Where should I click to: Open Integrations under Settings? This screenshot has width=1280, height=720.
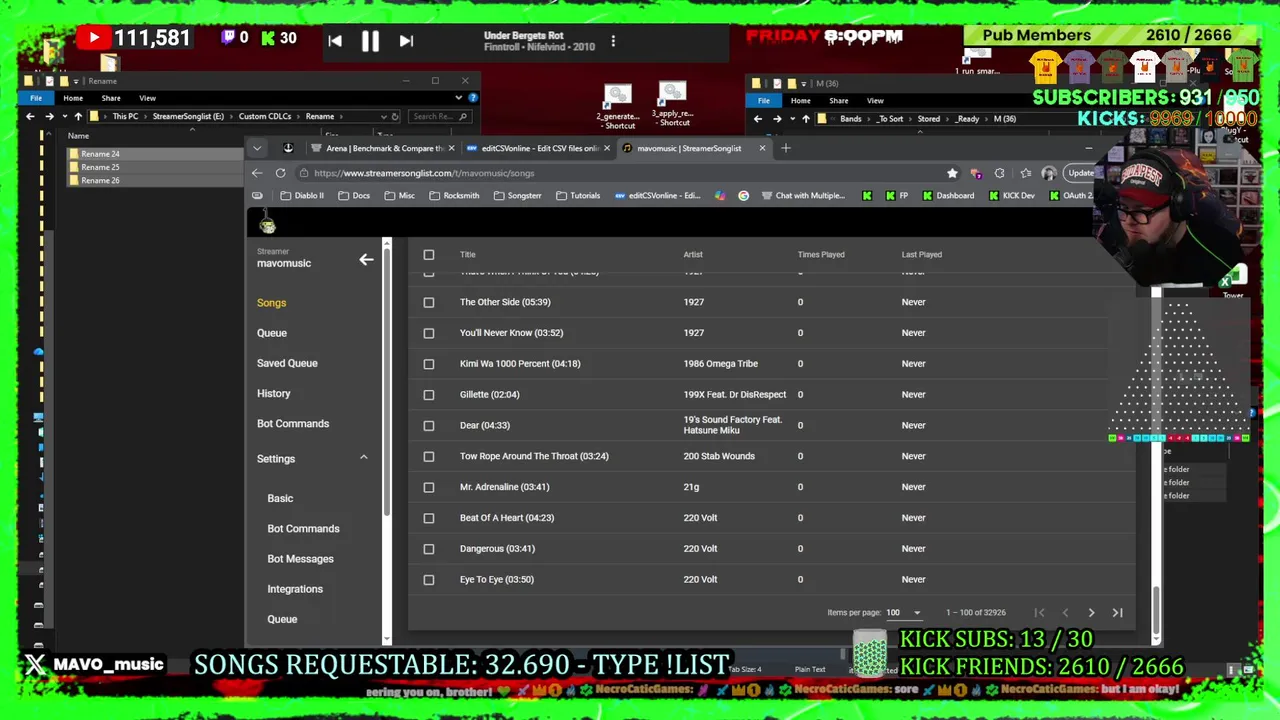point(295,589)
